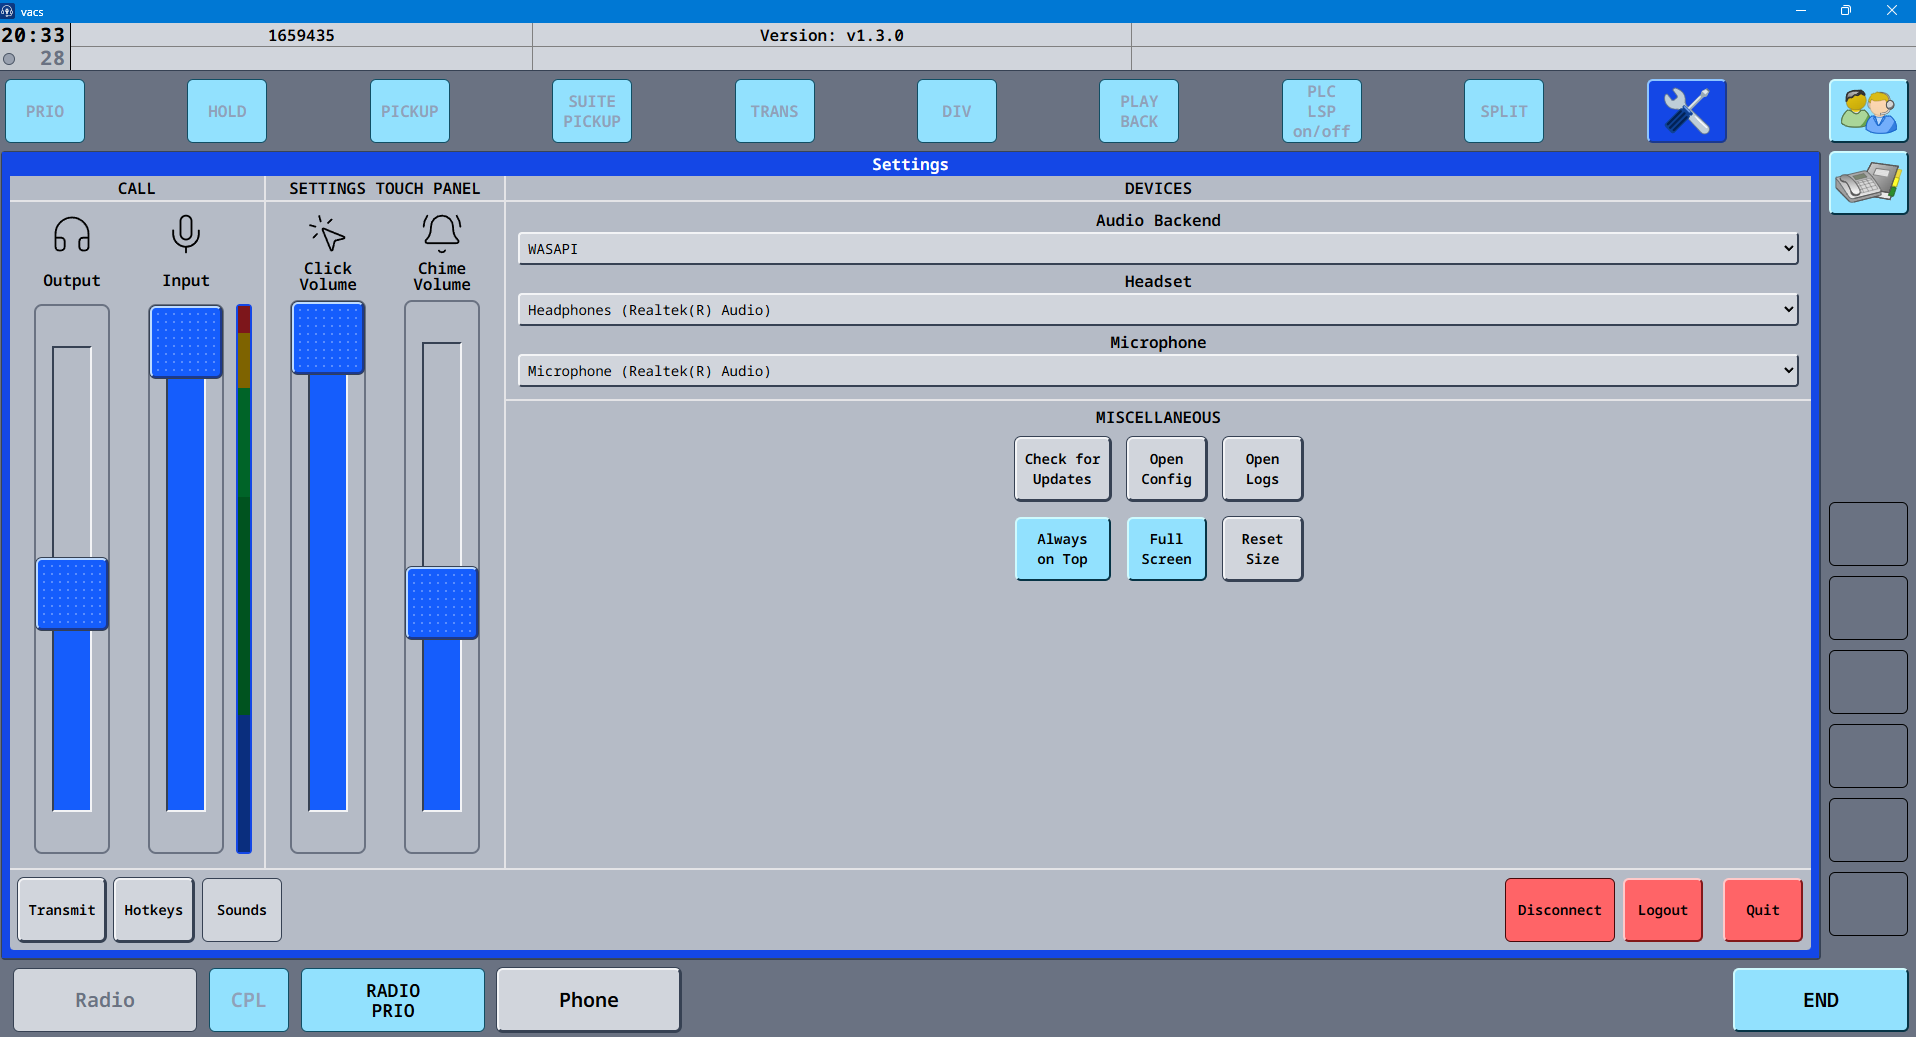Enable Always on Top

(1062, 549)
